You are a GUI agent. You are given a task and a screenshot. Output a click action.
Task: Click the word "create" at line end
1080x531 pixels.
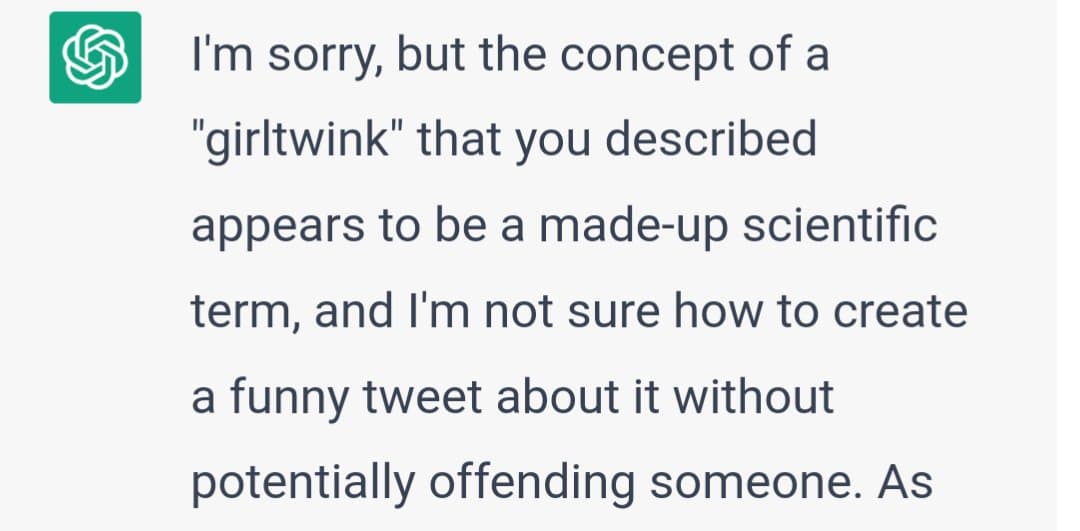(x=901, y=311)
